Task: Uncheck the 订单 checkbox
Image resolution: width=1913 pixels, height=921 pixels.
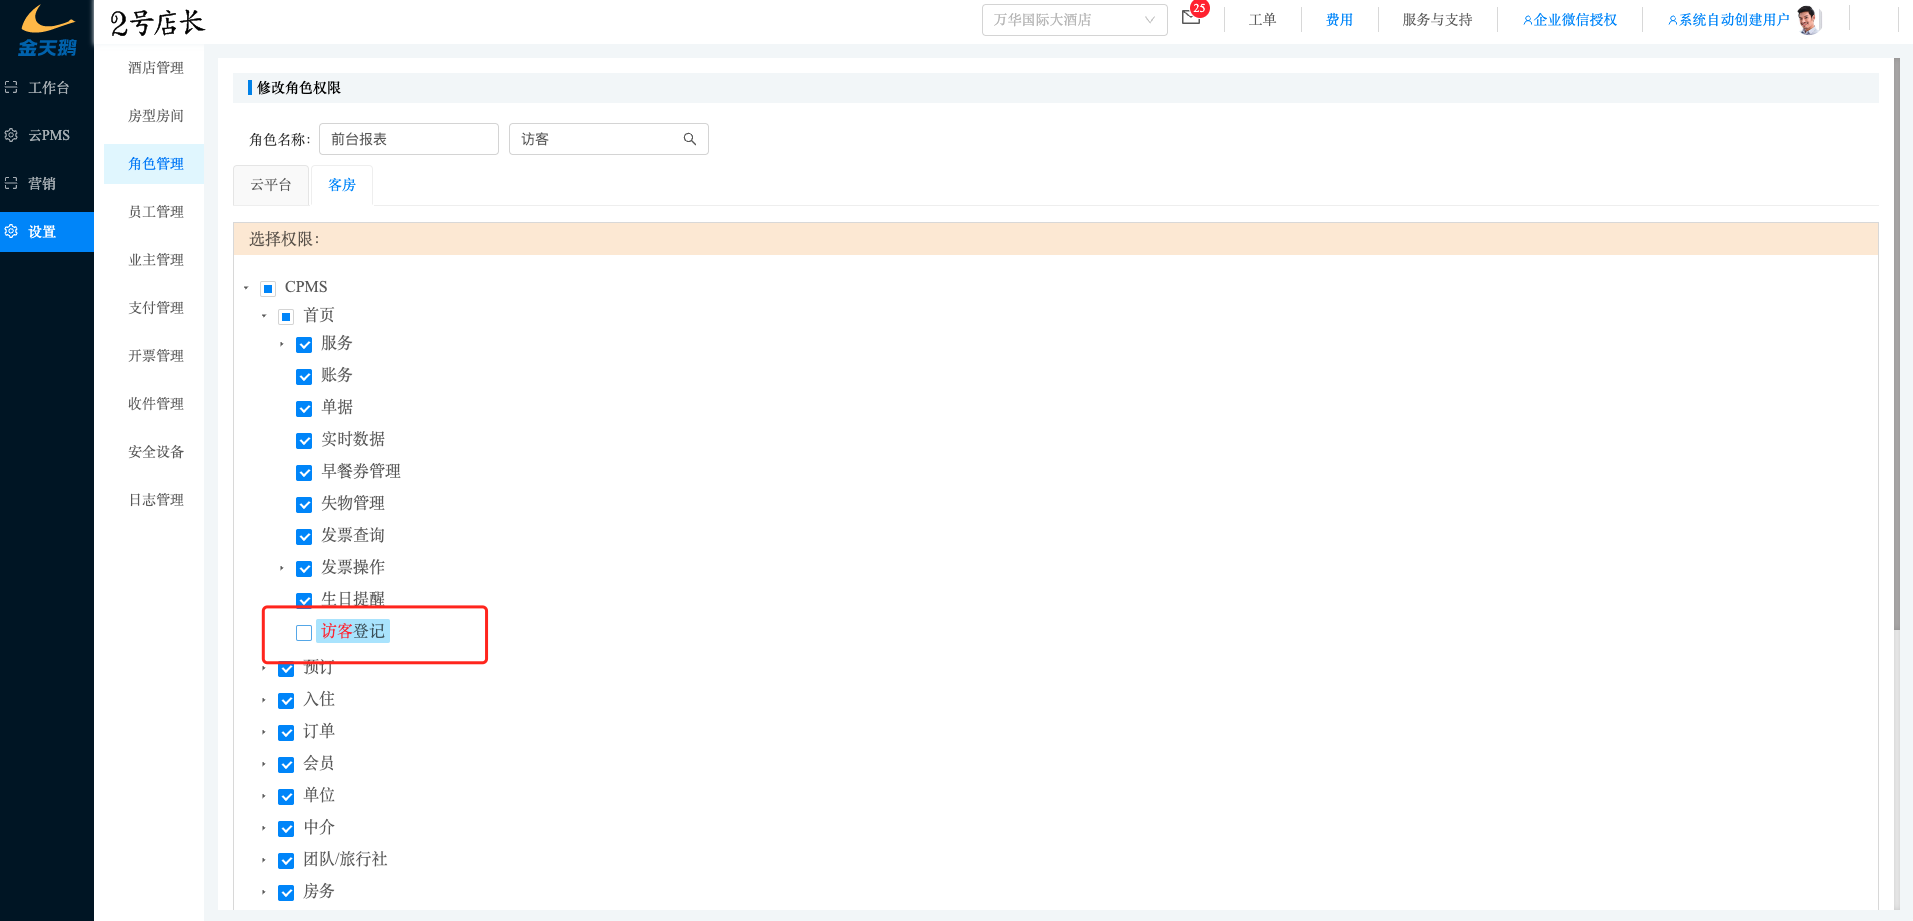Action: 286,733
